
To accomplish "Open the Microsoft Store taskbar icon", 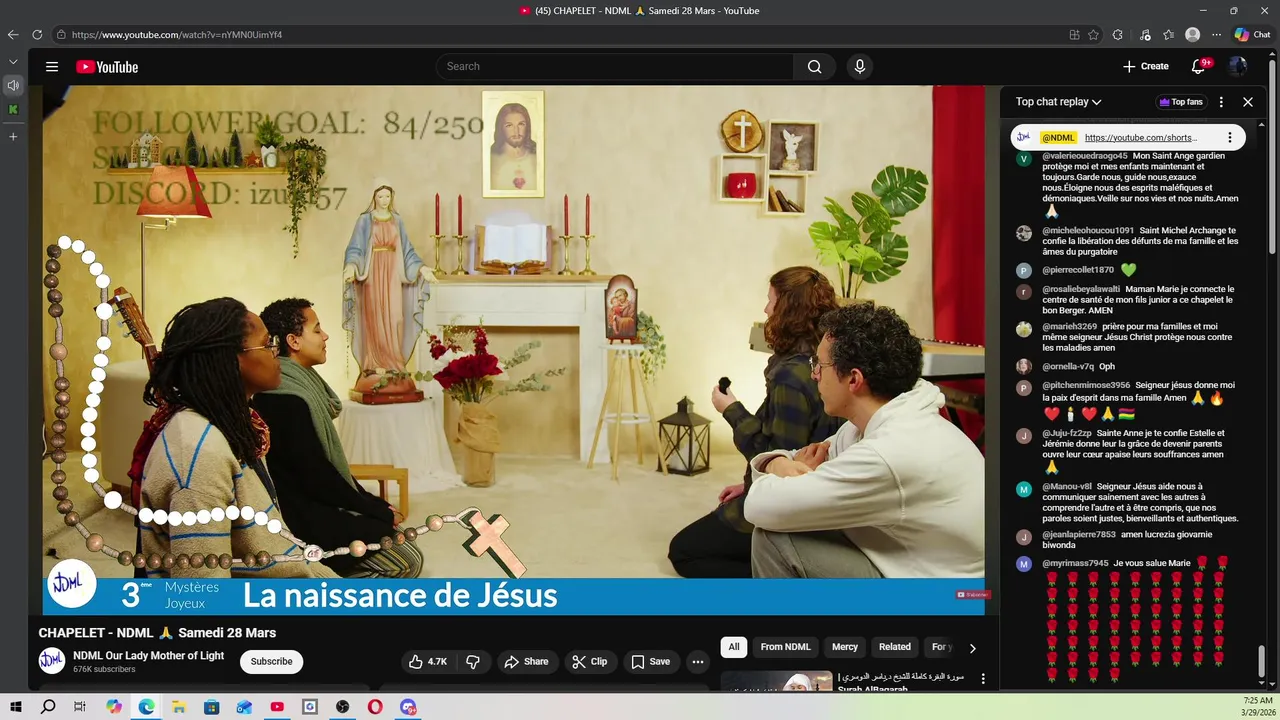I will [212, 707].
